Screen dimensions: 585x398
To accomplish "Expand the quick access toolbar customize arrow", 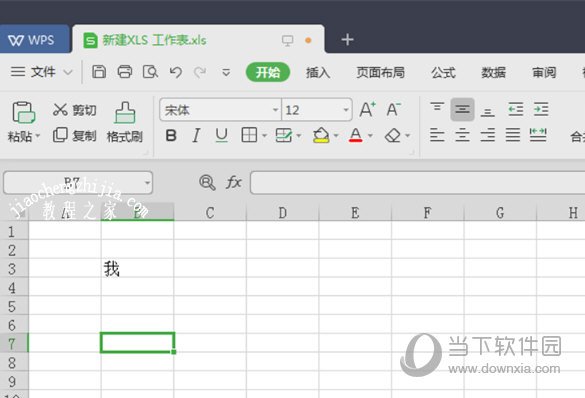I will [x=226, y=72].
